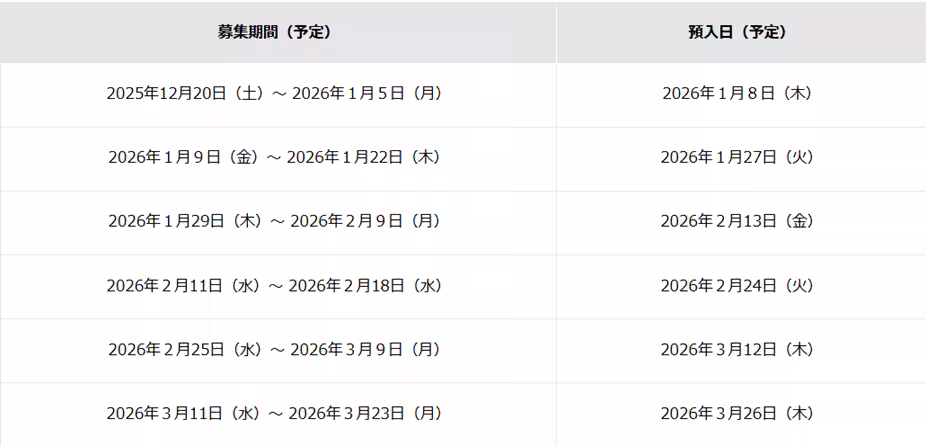Select period starting 2025年12月20日（土）

[185, 94]
